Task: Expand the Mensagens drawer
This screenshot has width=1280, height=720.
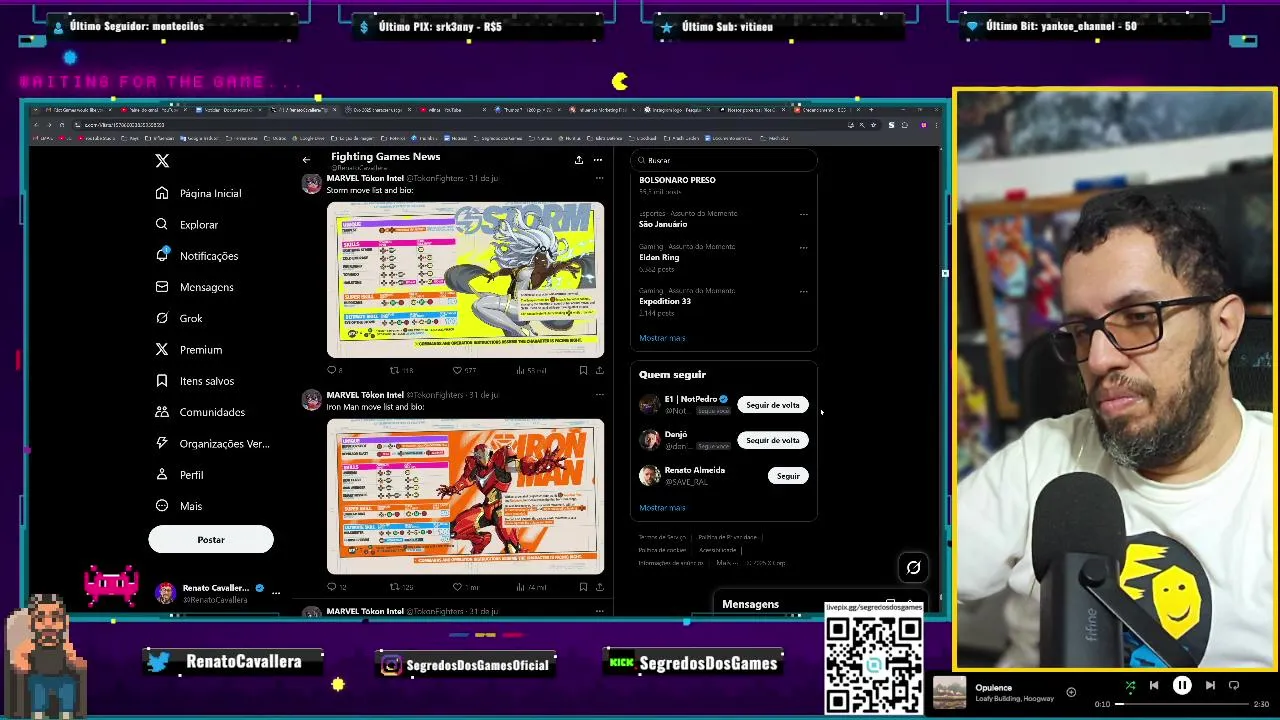Action: click(820, 604)
